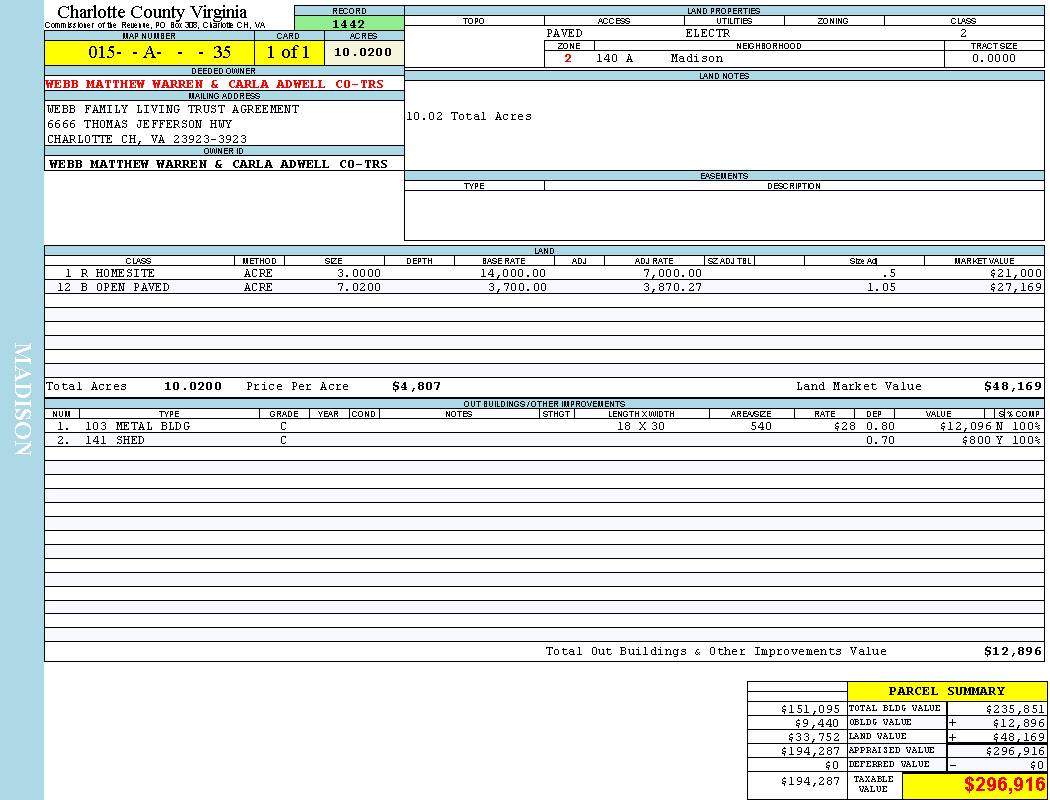Click the acres value 10.0200 box
The width and height of the screenshot is (1050, 800).
(363, 52)
